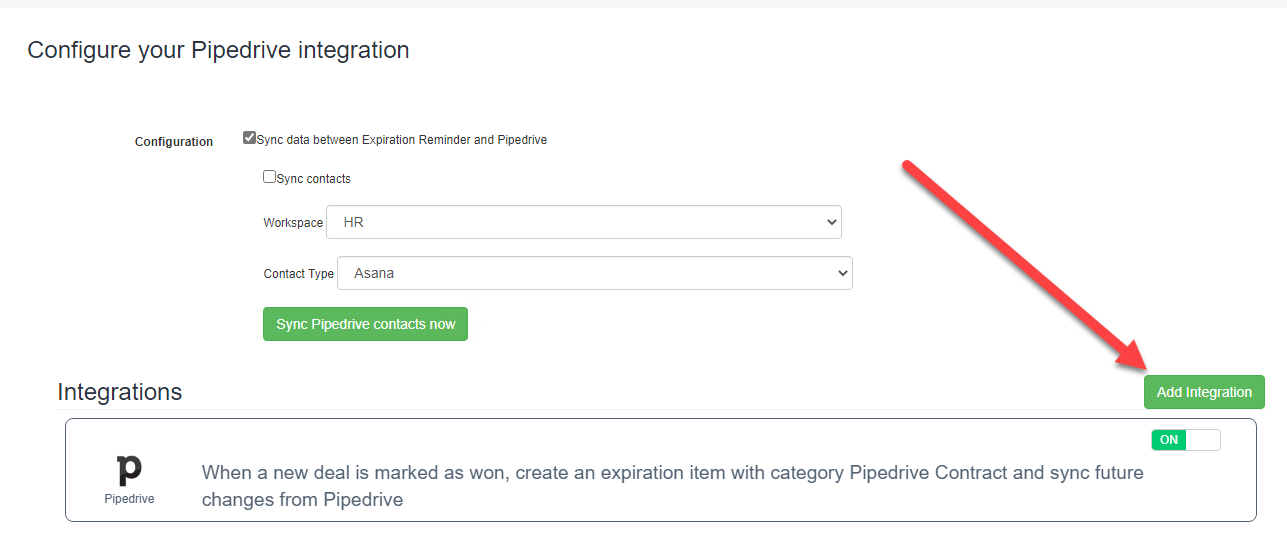This screenshot has height=554, width=1287.
Task: Click the white knob of the ON switch
Action: 1203,440
